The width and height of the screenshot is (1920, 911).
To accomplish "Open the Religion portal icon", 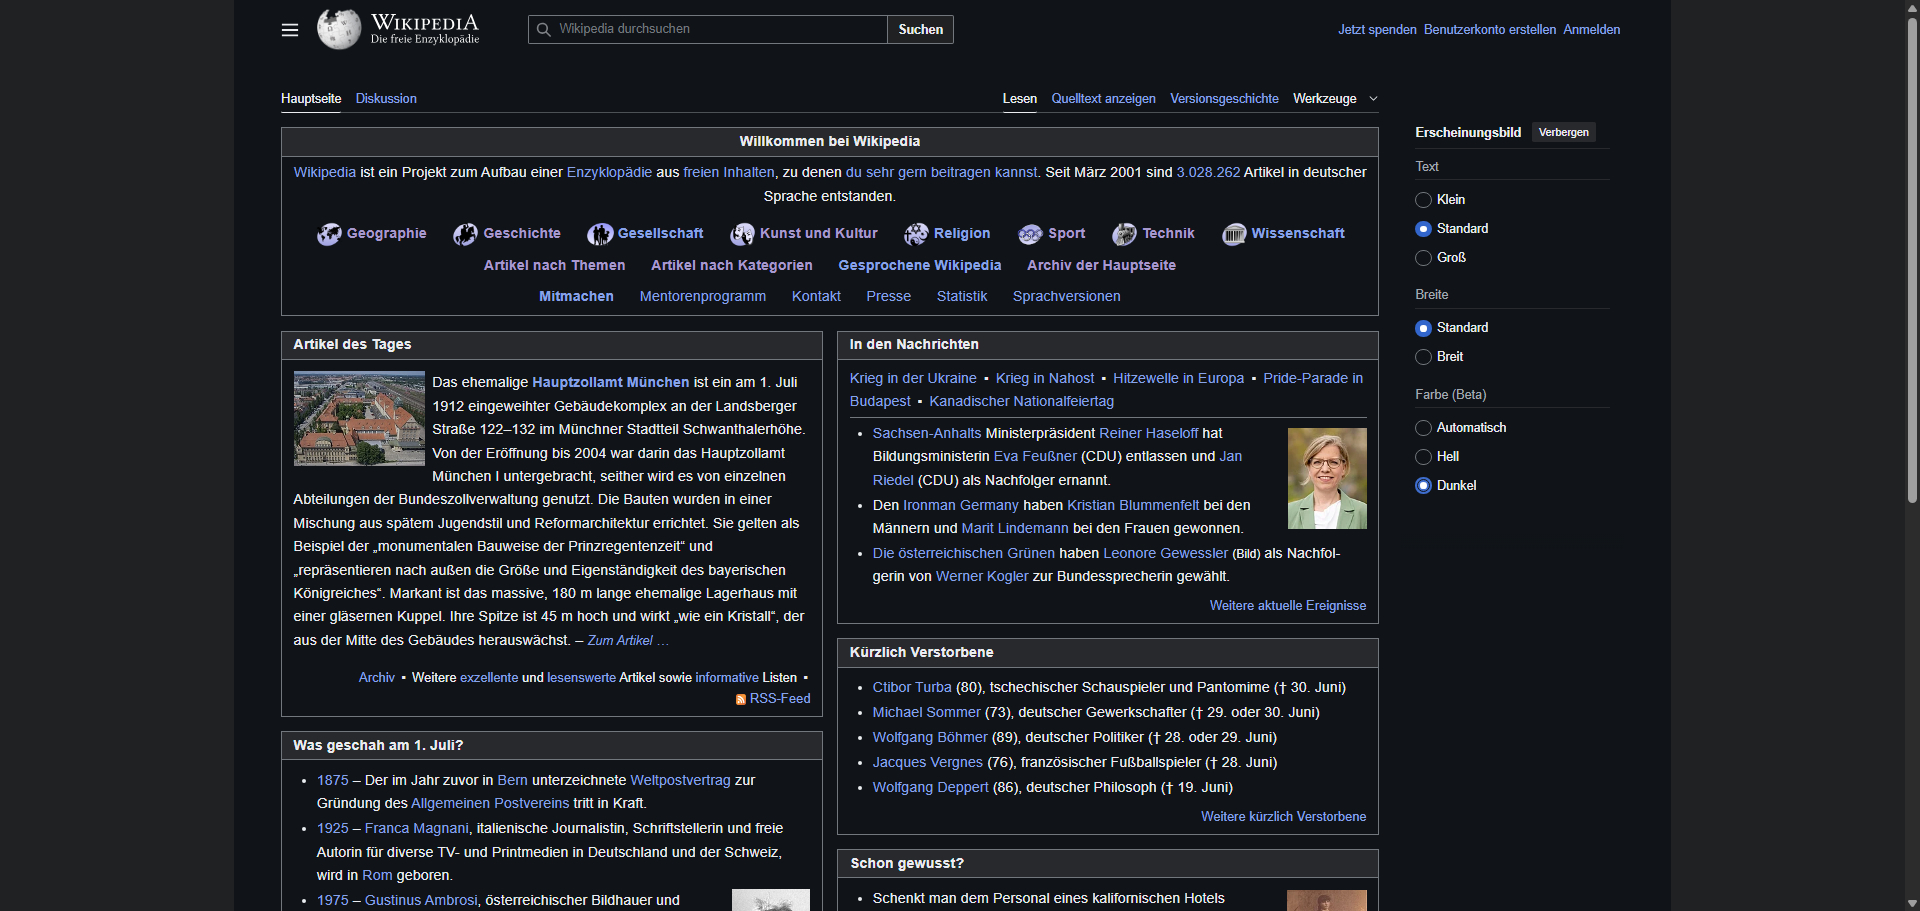I will tap(916, 234).
